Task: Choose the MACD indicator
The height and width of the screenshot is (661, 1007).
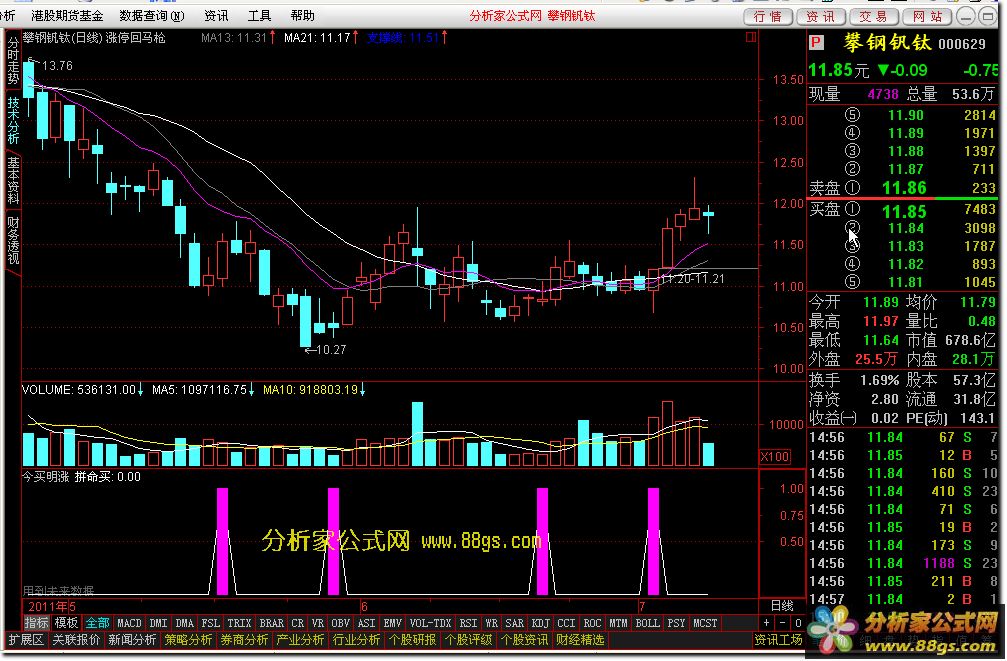Action: pyautogui.click(x=129, y=622)
